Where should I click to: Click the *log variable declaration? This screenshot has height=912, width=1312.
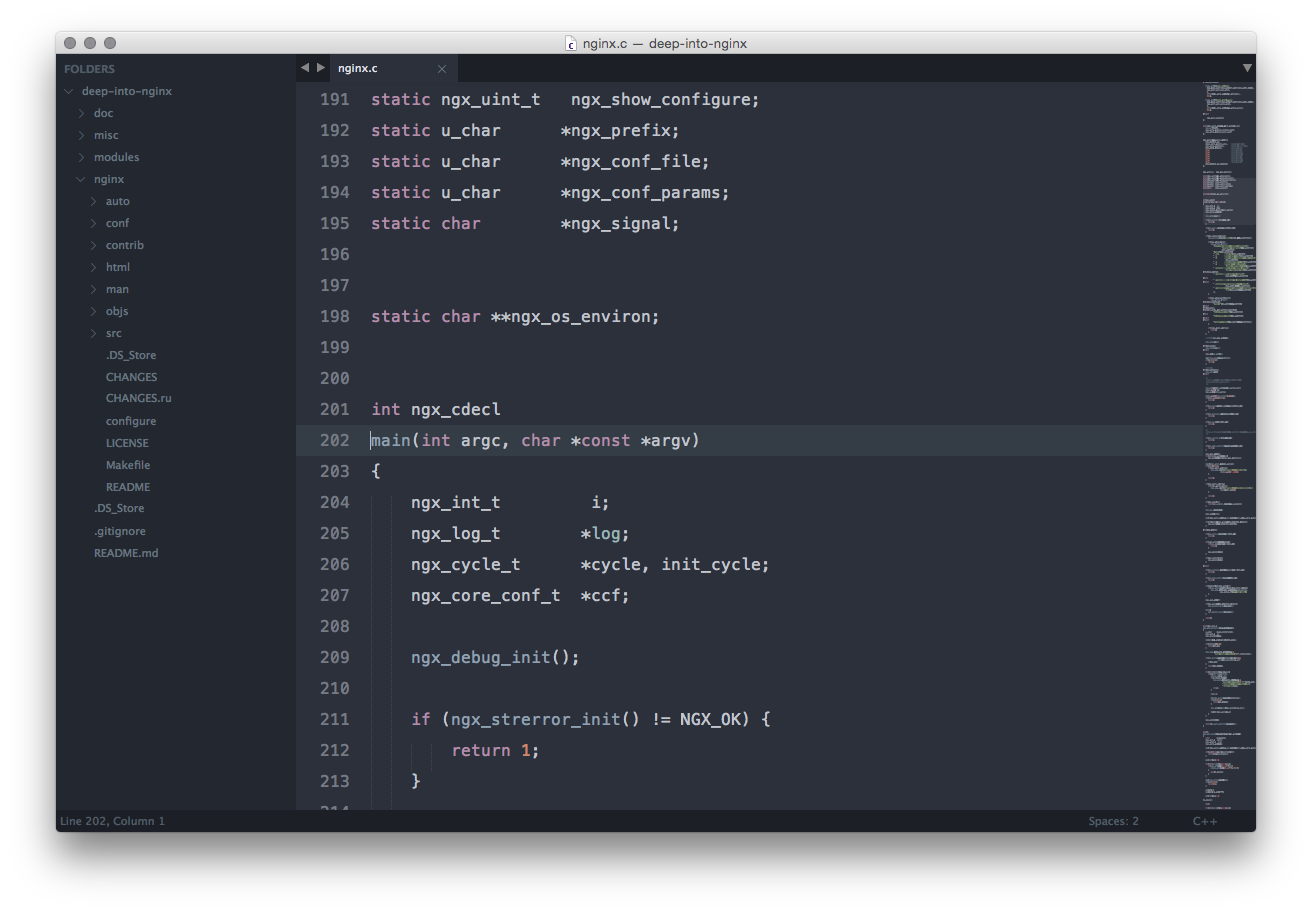[605, 533]
